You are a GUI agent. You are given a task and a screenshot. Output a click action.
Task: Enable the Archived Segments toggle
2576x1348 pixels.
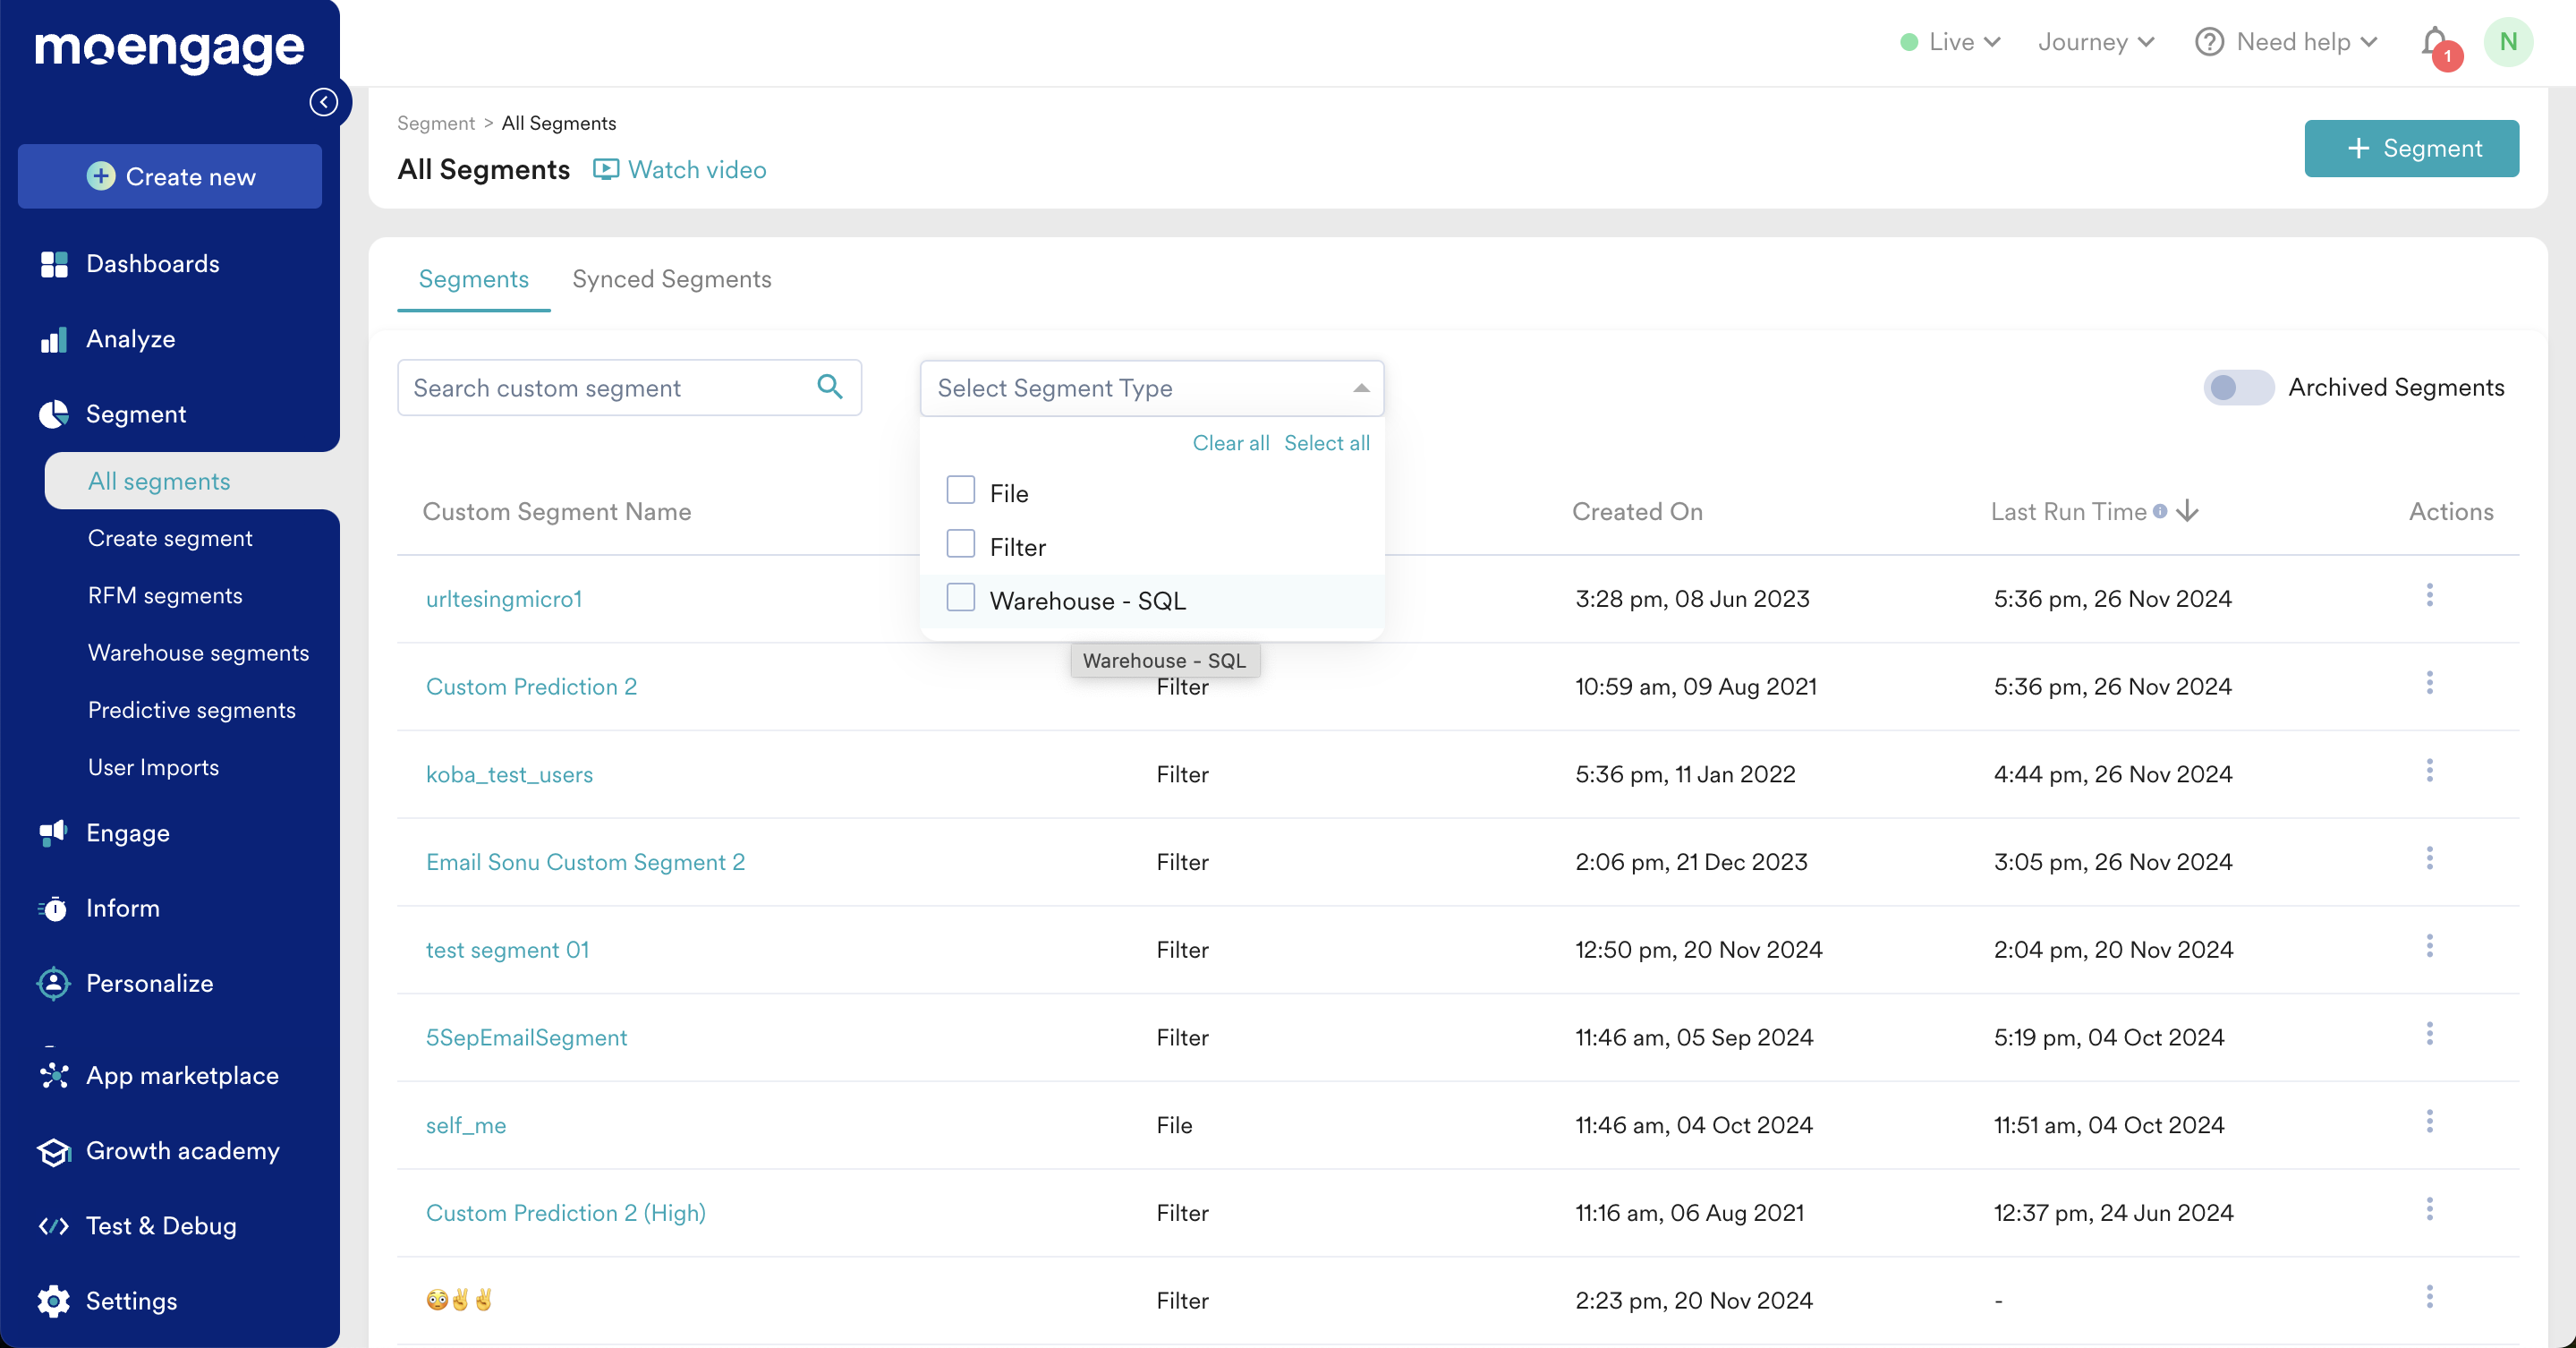pyautogui.click(x=2239, y=388)
